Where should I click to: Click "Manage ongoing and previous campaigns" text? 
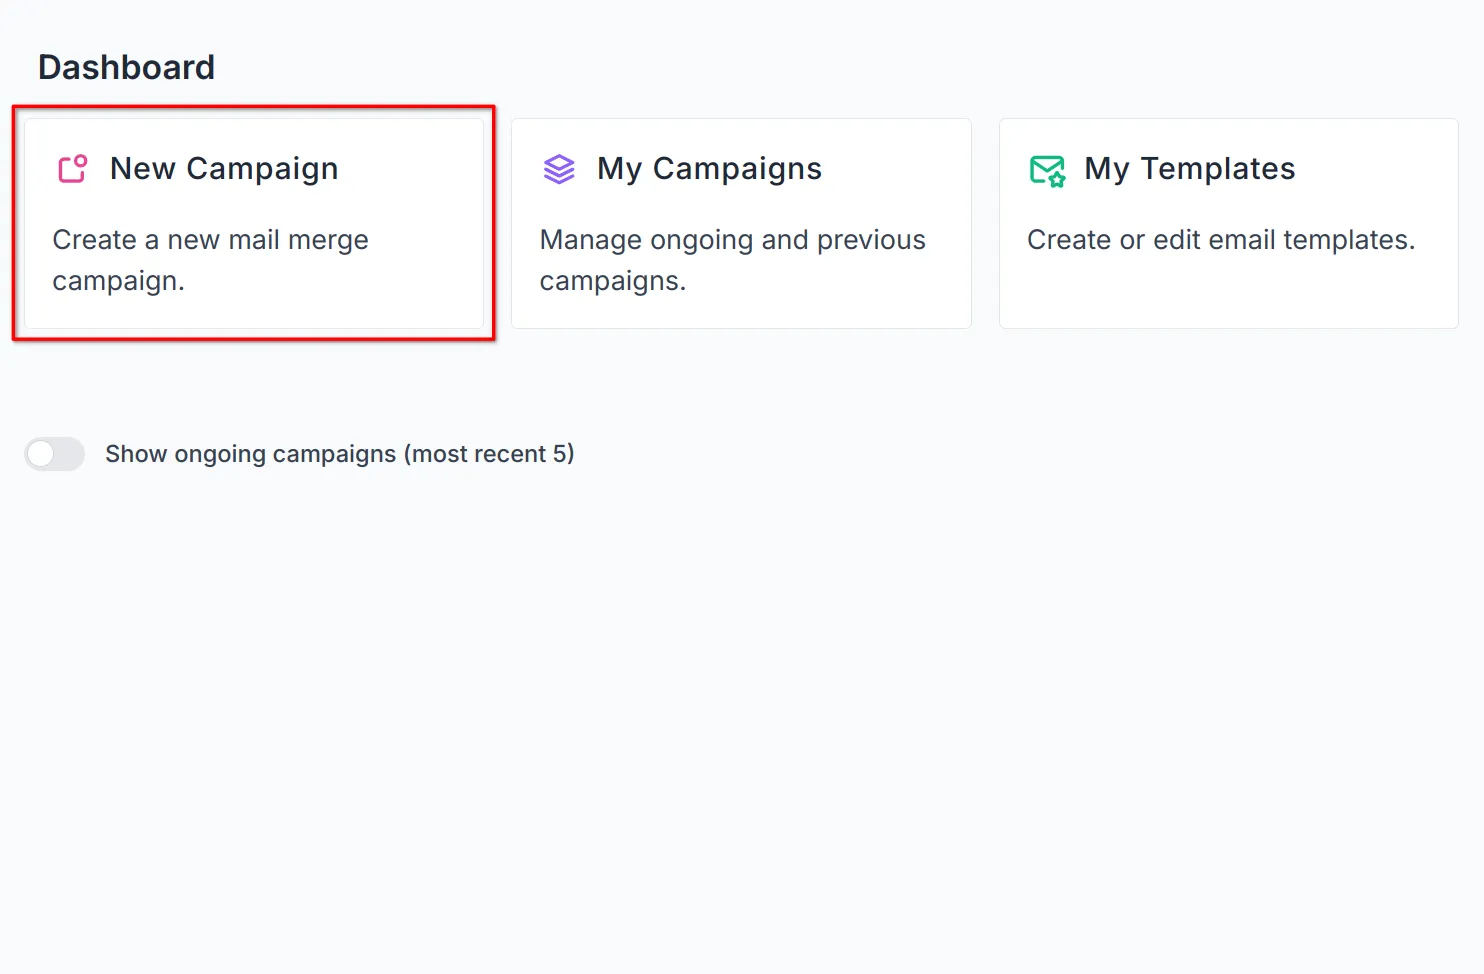[732, 260]
